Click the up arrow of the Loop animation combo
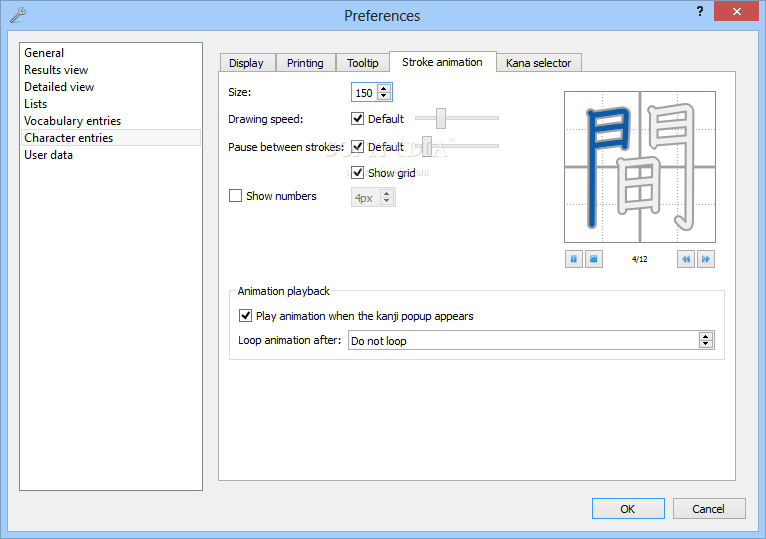This screenshot has width=766, height=539. tap(706, 336)
